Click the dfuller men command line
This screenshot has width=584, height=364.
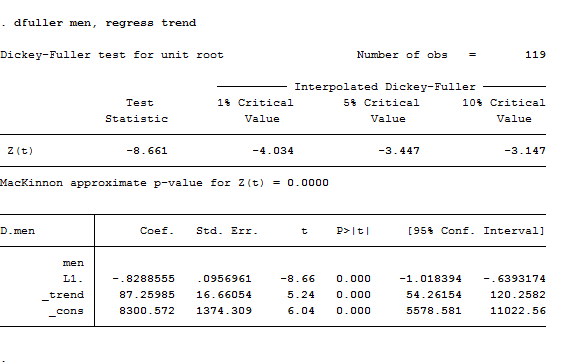(x=98, y=23)
